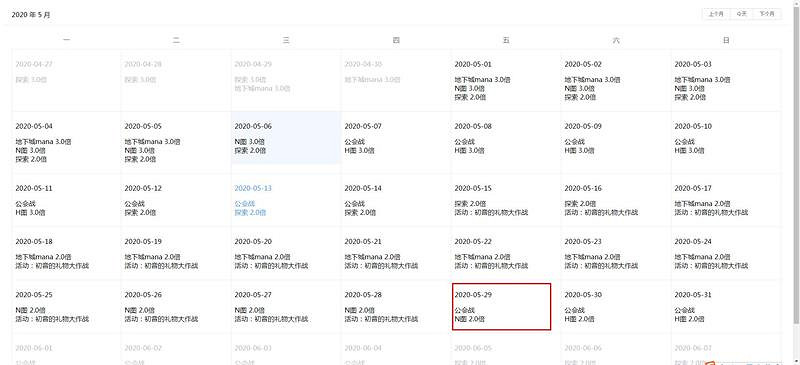Select the date 2020-05-11
This screenshot has height=365, width=800.
[x=34, y=188]
